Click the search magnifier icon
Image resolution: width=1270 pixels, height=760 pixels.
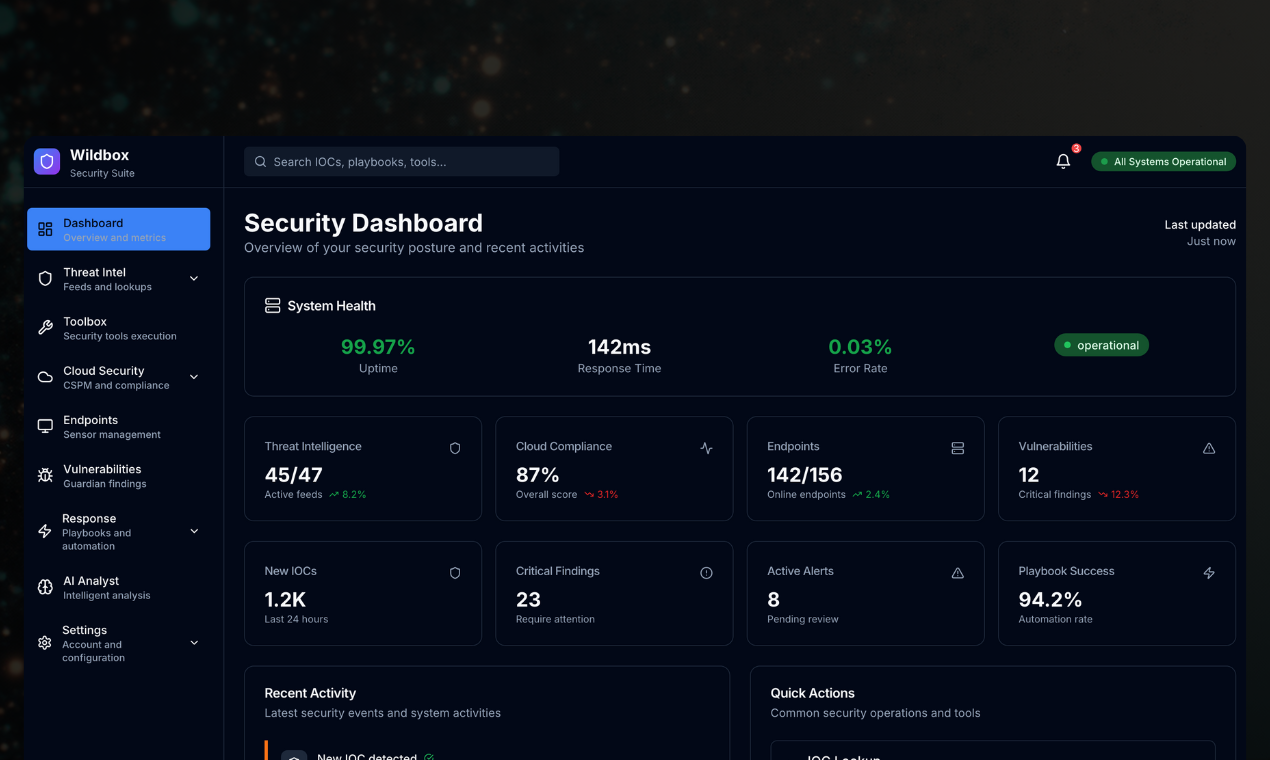coord(260,162)
